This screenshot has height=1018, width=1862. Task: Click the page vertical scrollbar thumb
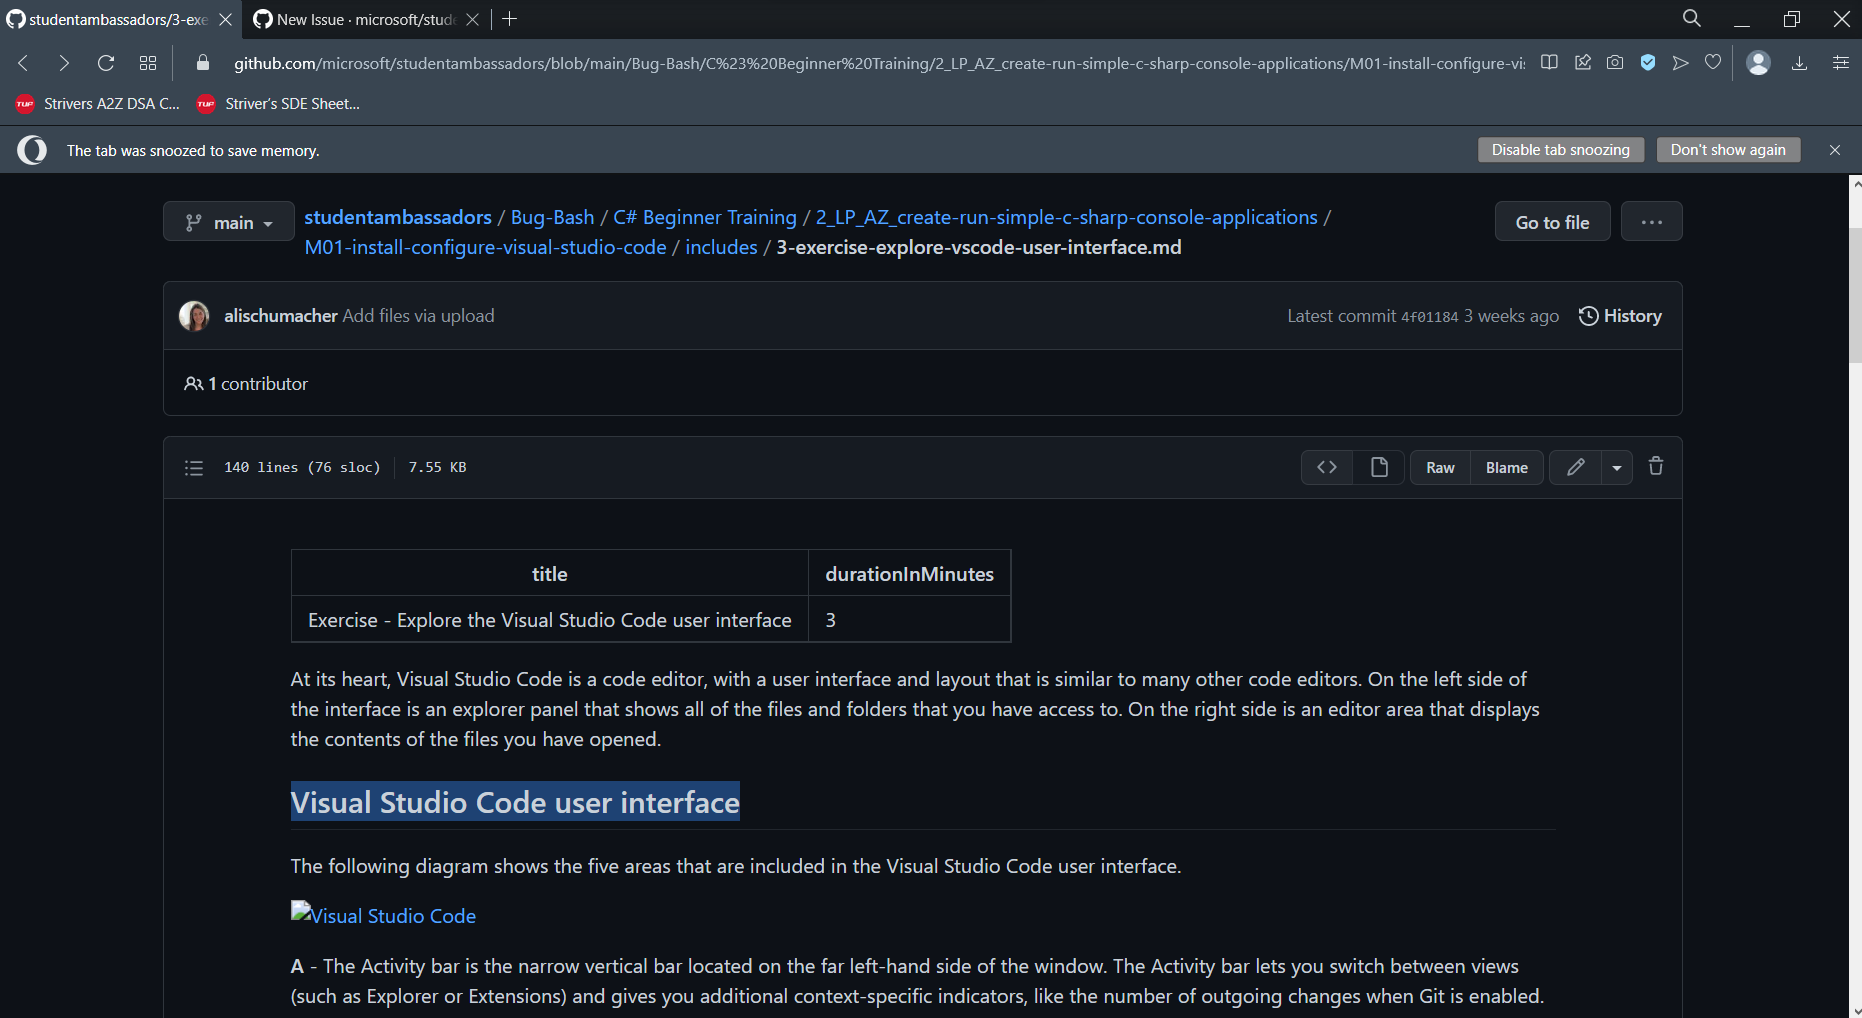coord(1855,295)
